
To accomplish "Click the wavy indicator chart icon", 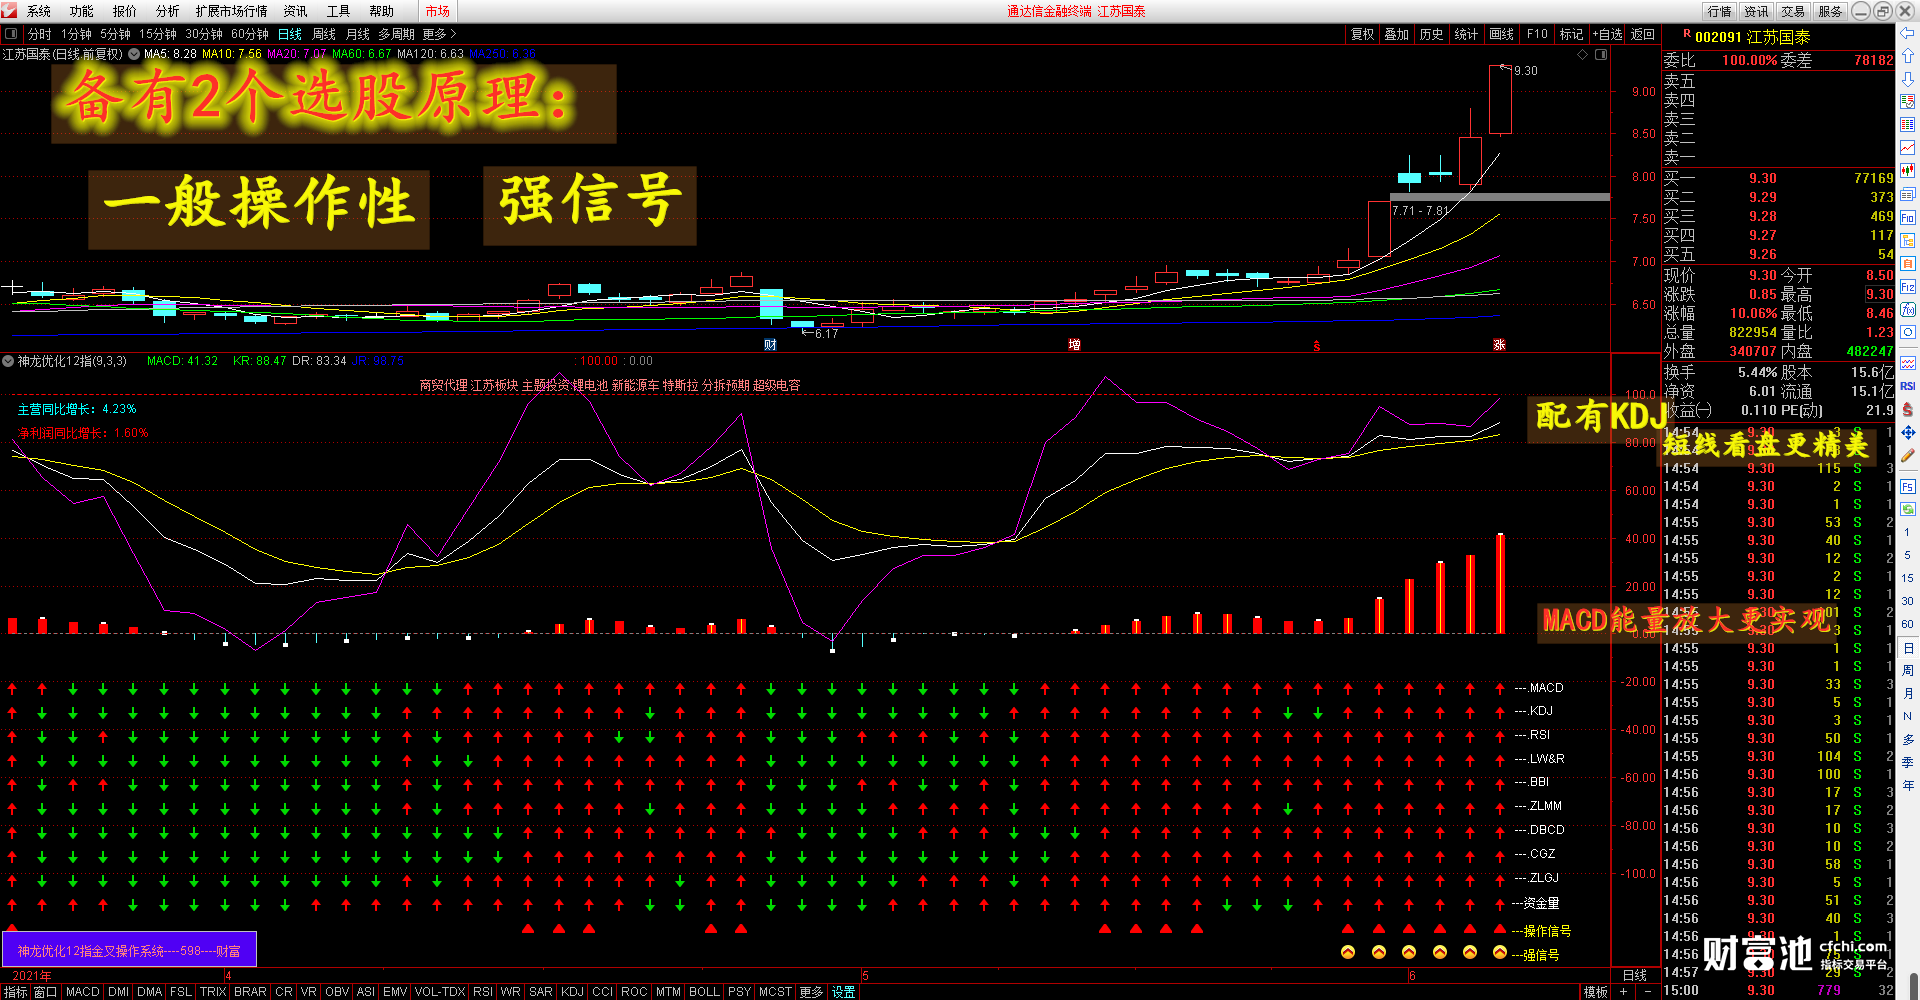I will click(1907, 363).
